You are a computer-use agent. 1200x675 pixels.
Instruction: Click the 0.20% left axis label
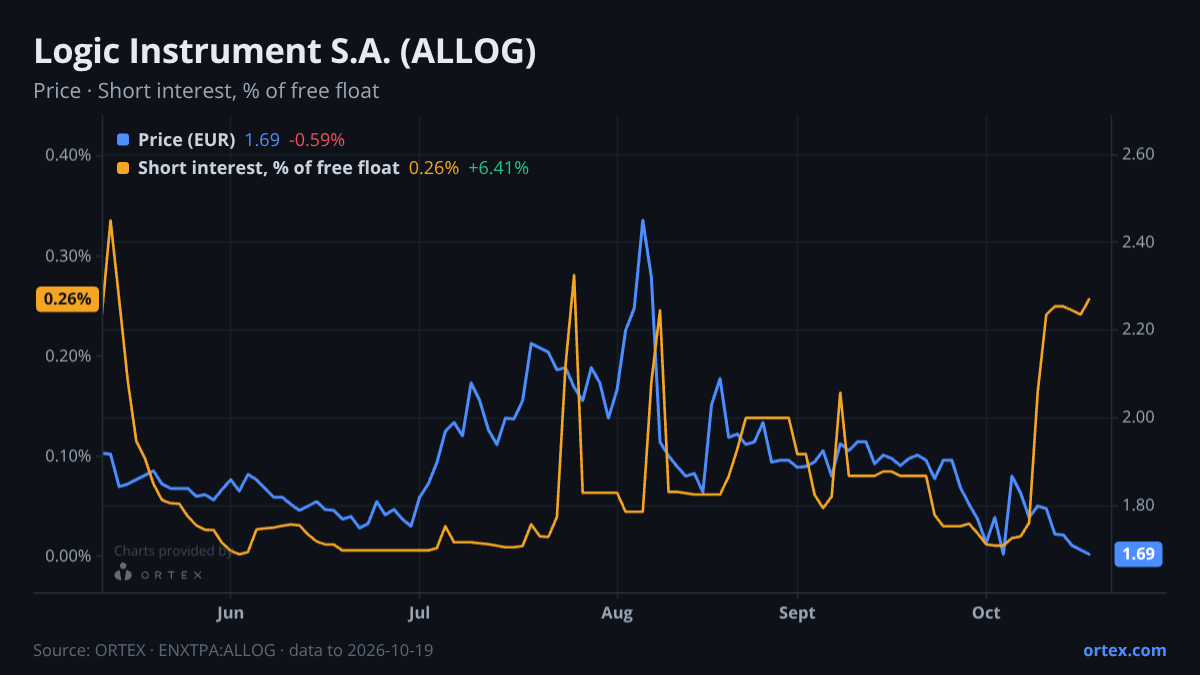point(68,356)
